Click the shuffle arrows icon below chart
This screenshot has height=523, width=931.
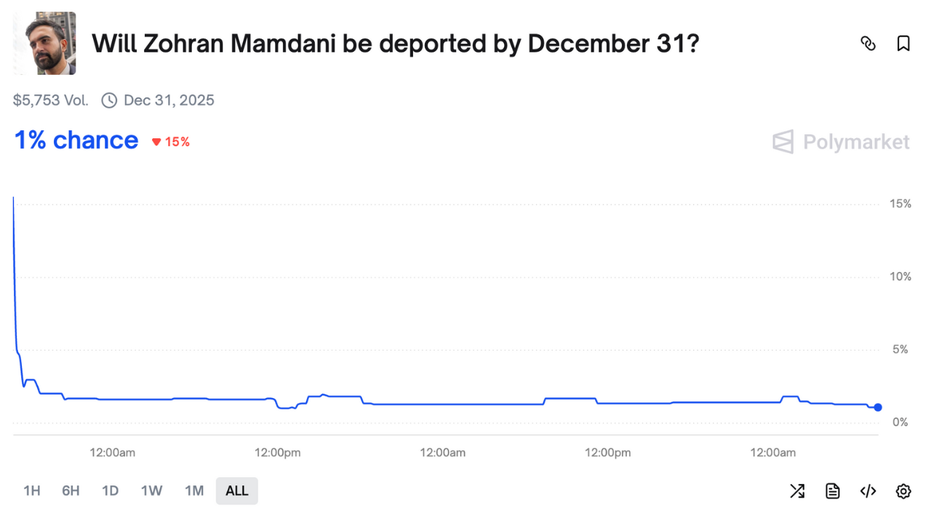click(797, 491)
